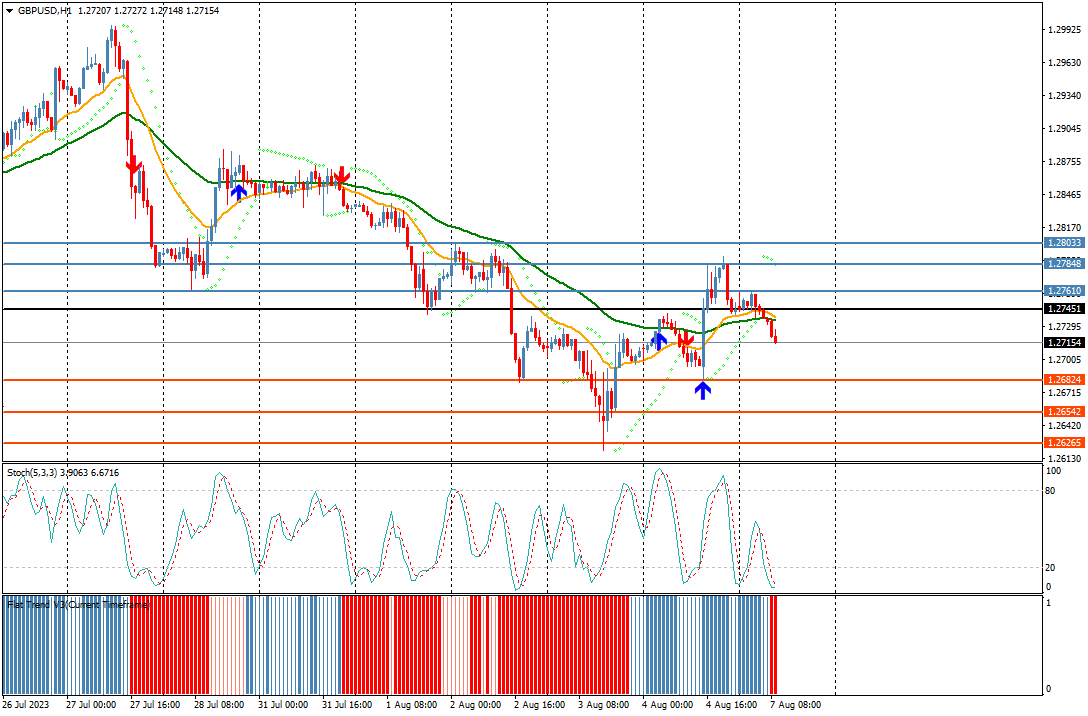Select the red sell arrow near 31 Jul 16:00
This screenshot has width=1088, height=716.
340,175
